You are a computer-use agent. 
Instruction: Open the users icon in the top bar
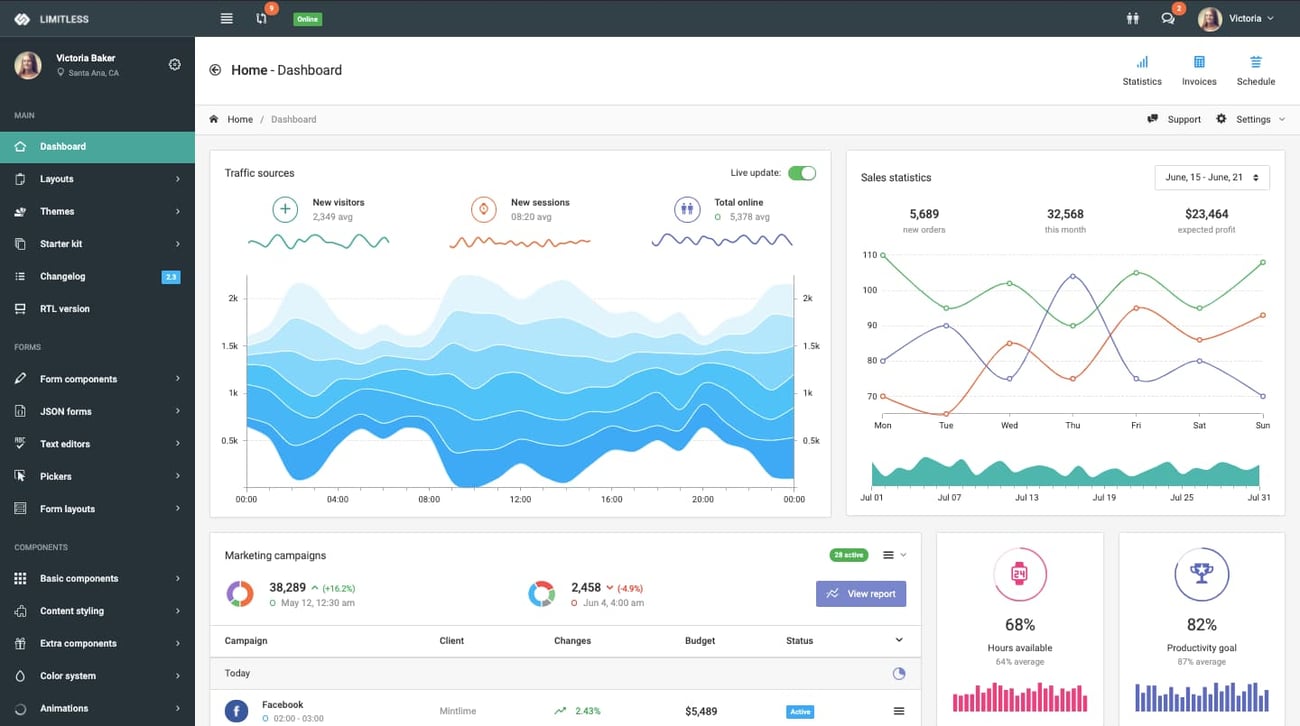click(x=1131, y=18)
